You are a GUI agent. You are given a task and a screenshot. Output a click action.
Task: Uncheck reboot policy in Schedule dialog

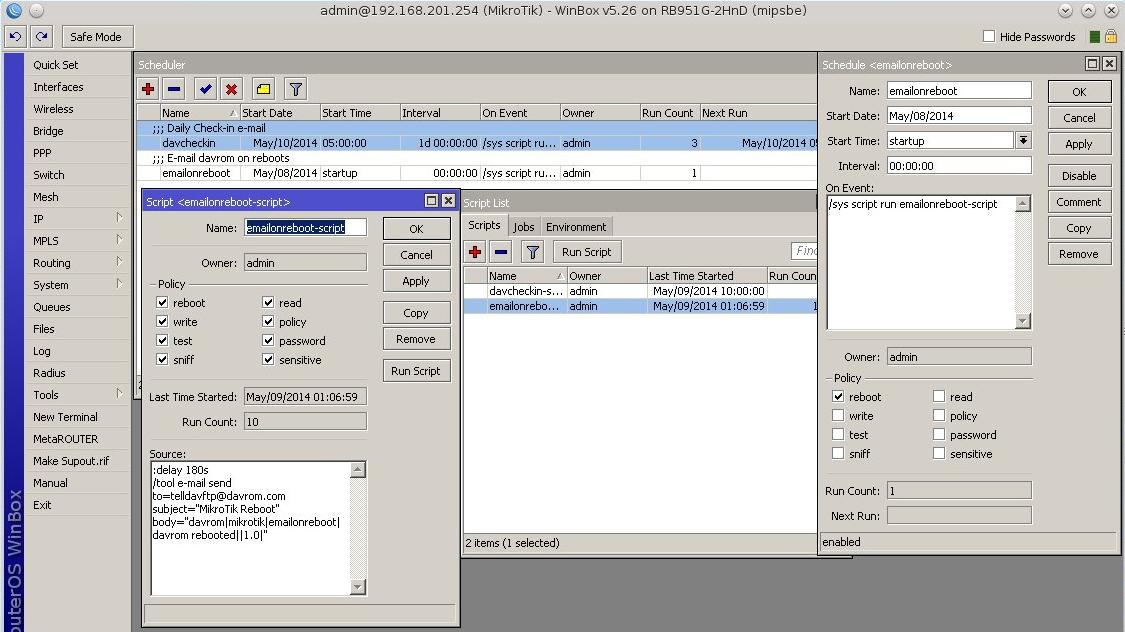[837, 396]
